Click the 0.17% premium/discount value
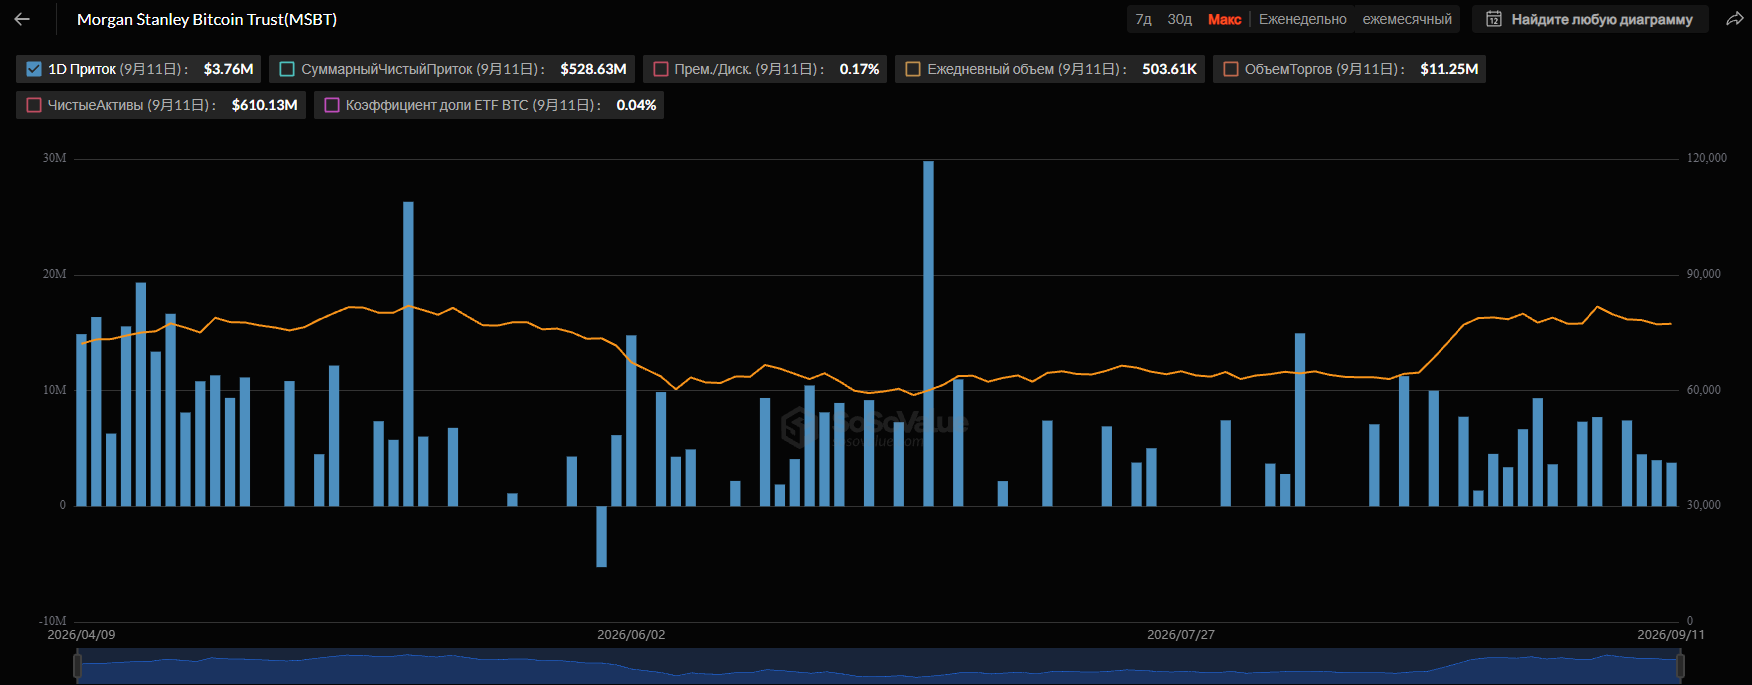 859,69
